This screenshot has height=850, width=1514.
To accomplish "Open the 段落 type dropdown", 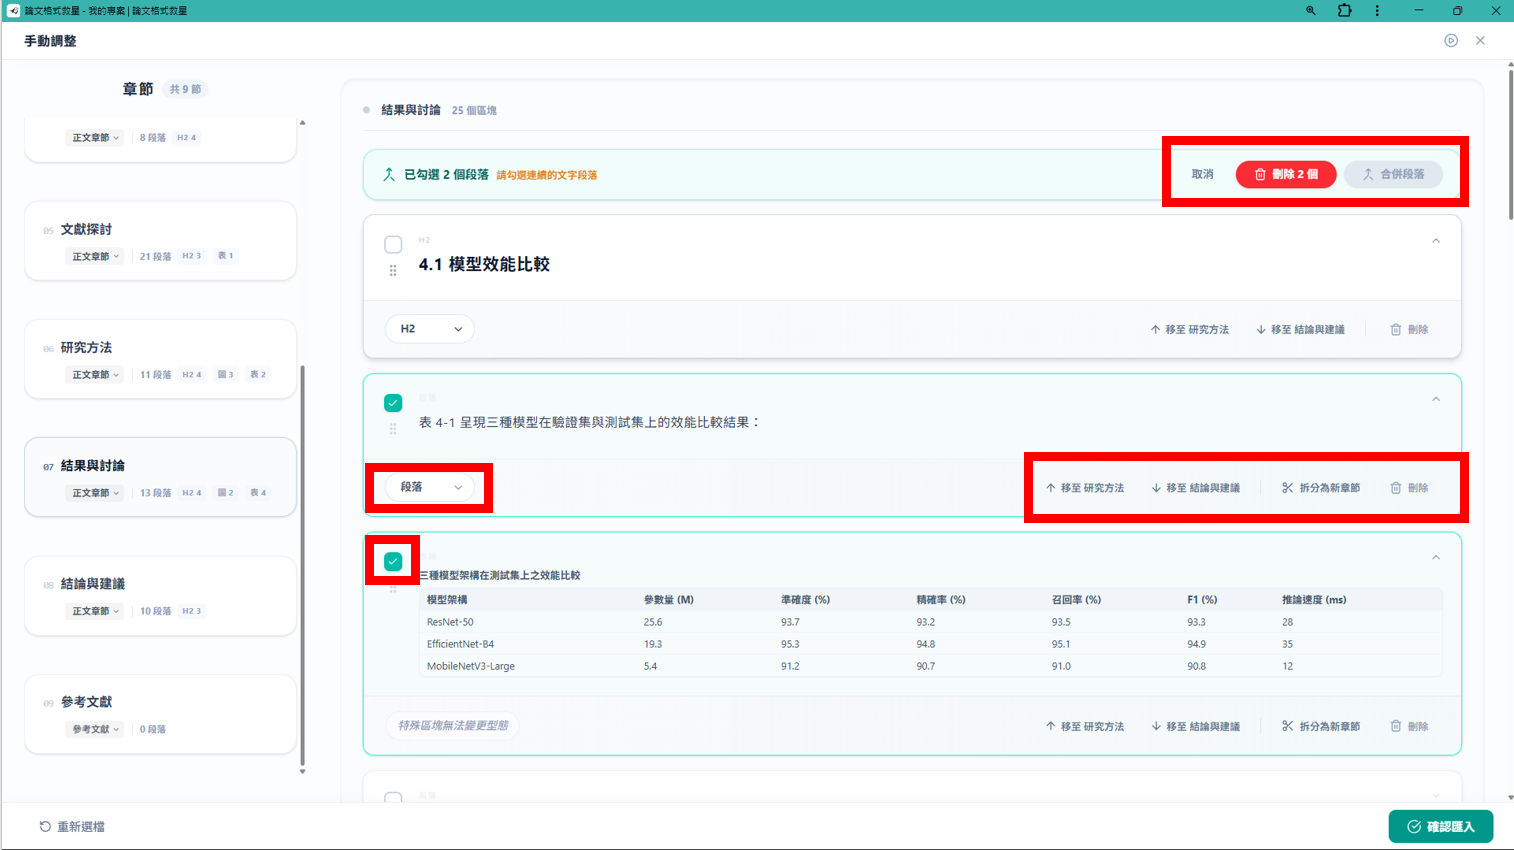I will (x=430, y=487).
